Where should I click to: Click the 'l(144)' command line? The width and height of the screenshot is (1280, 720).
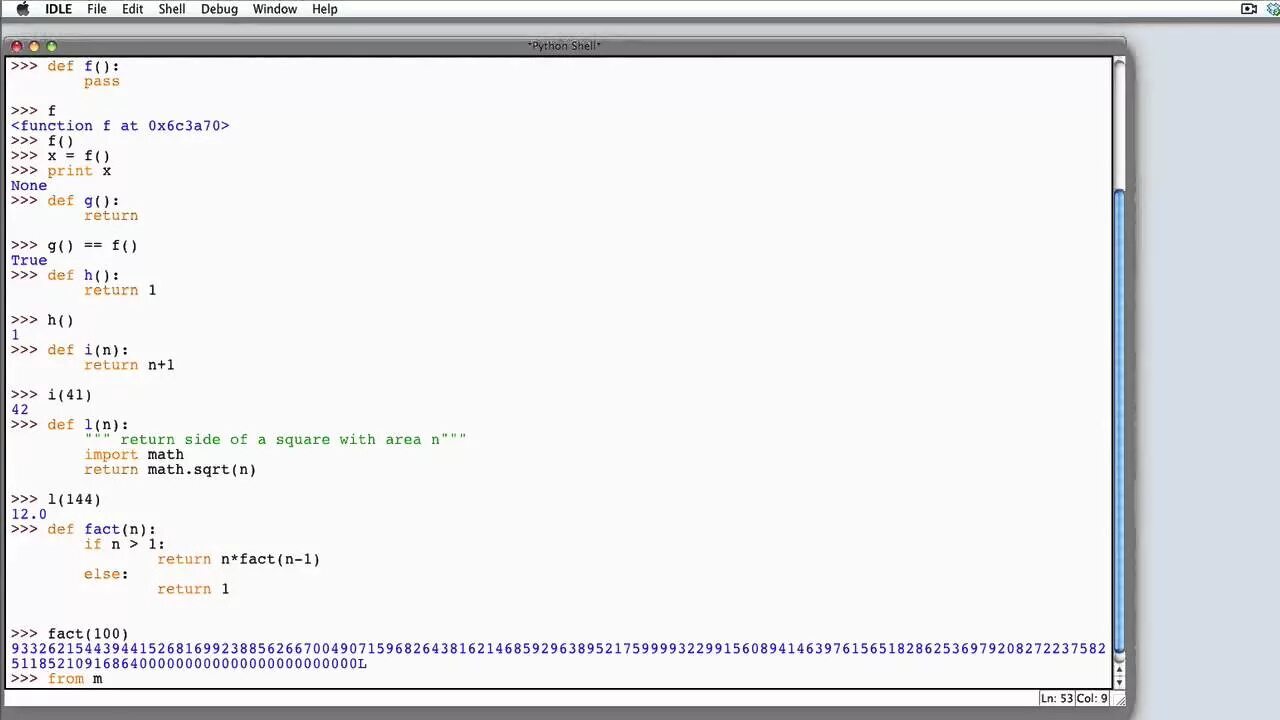pos(56,499)
